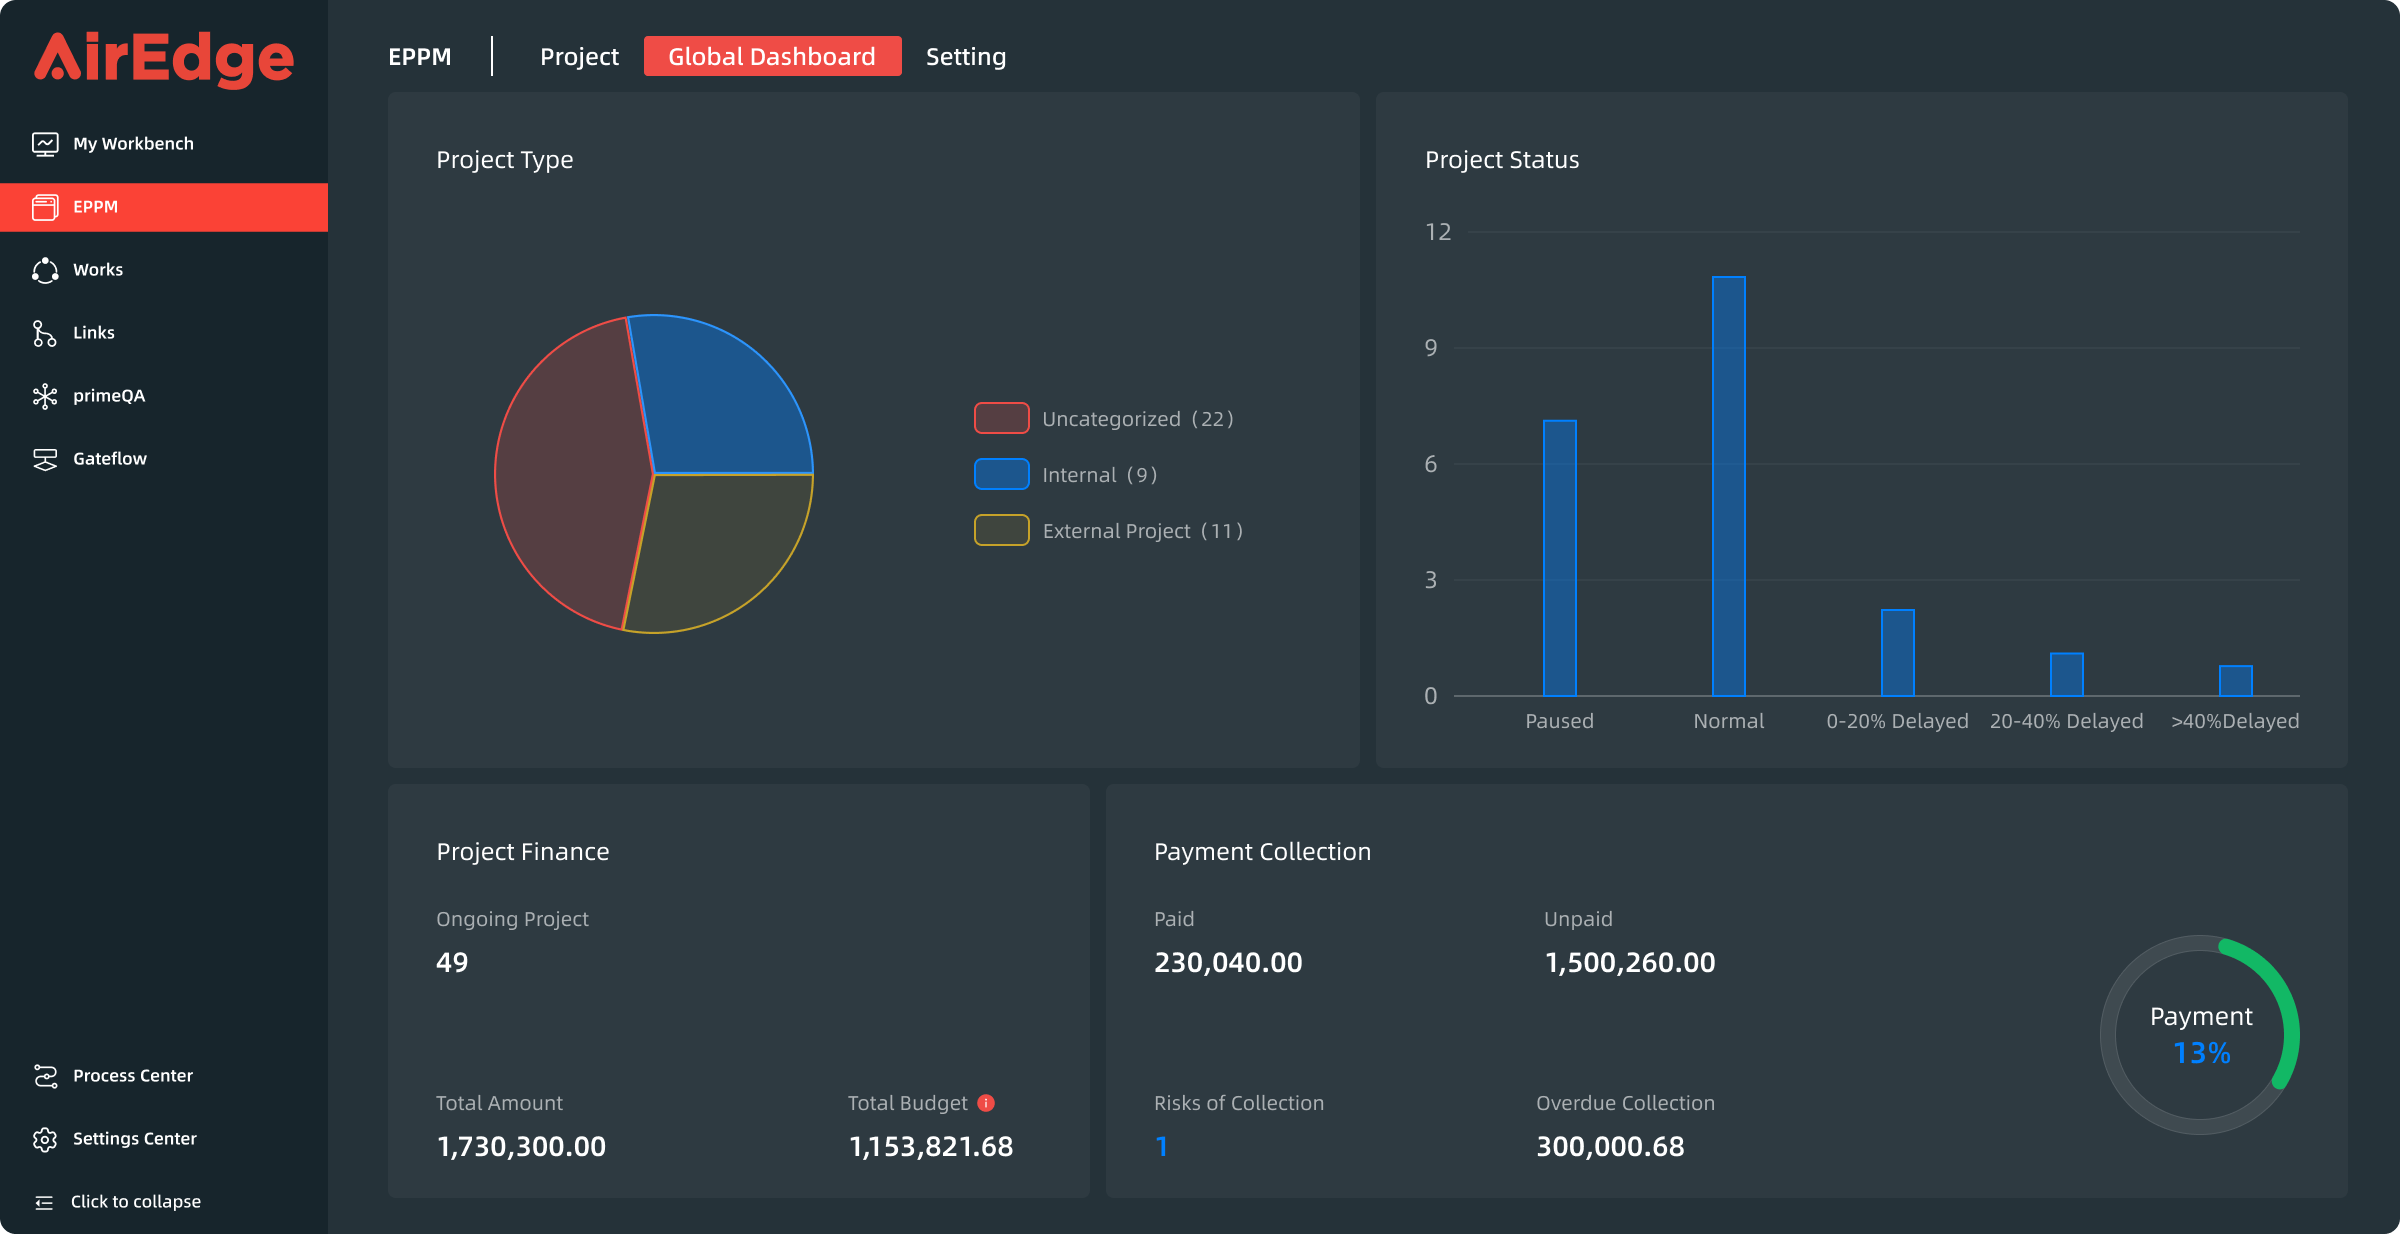Image resolution: width=2400 pixels, height=1240 pixels.
Task: Click the Links branch icon
Action: (45, 333)
